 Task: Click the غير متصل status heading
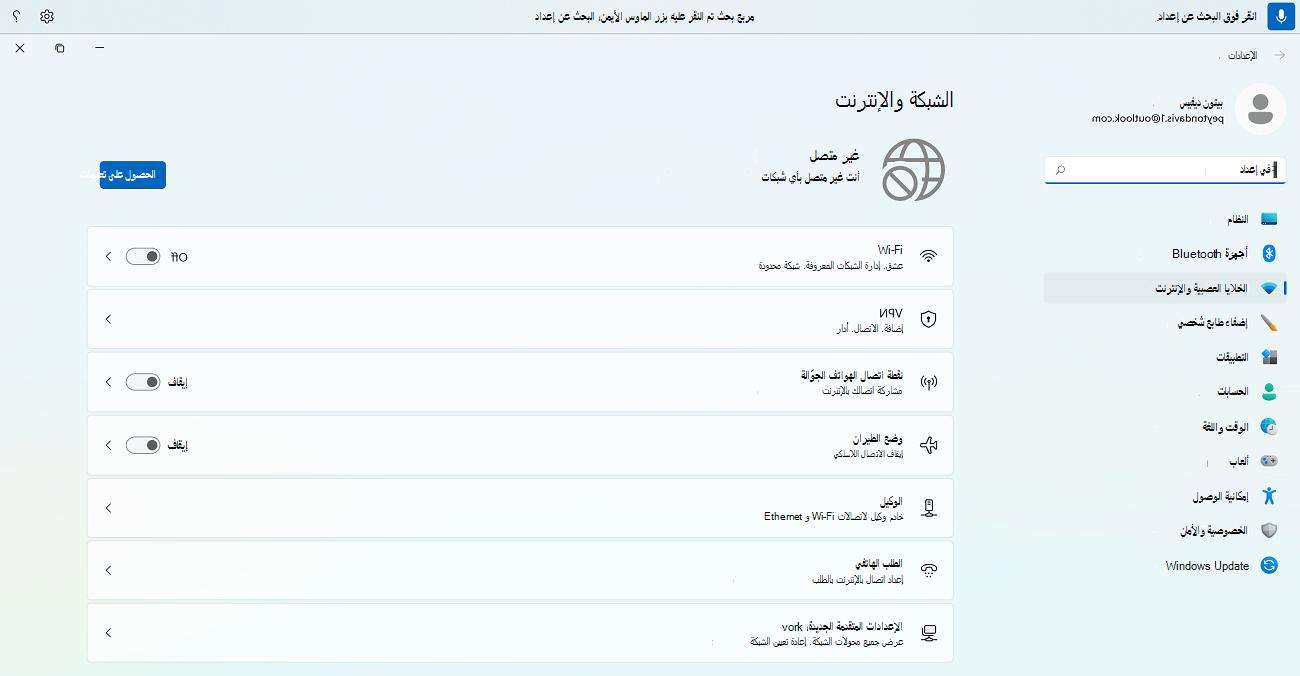point(834,157)
